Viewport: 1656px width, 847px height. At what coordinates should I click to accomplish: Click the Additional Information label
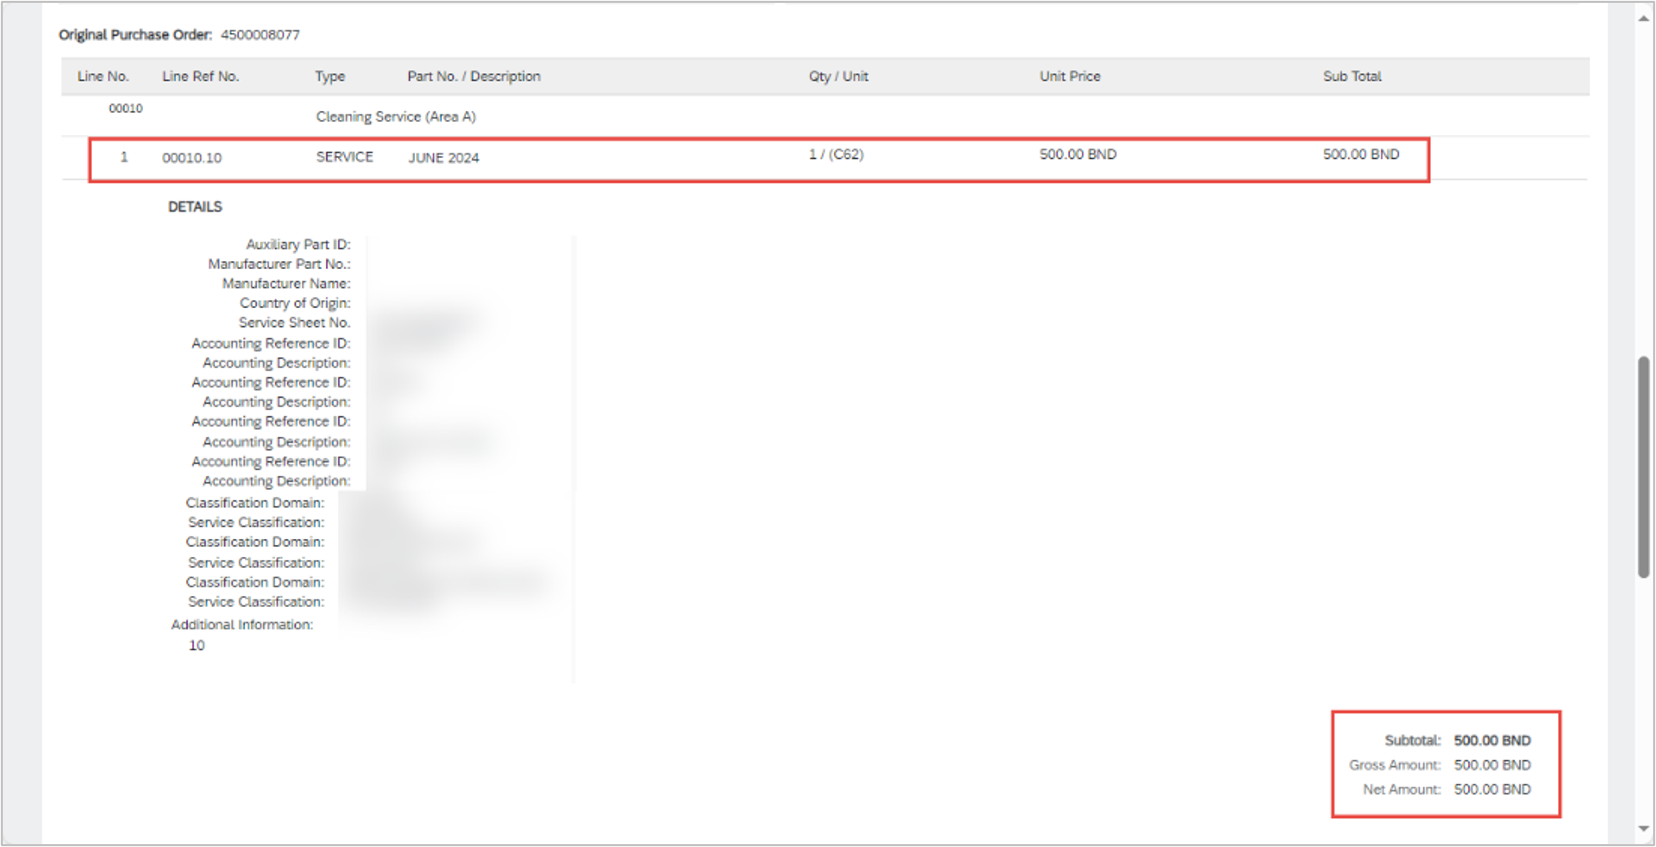pyautogui.click(x=242, y=625)
